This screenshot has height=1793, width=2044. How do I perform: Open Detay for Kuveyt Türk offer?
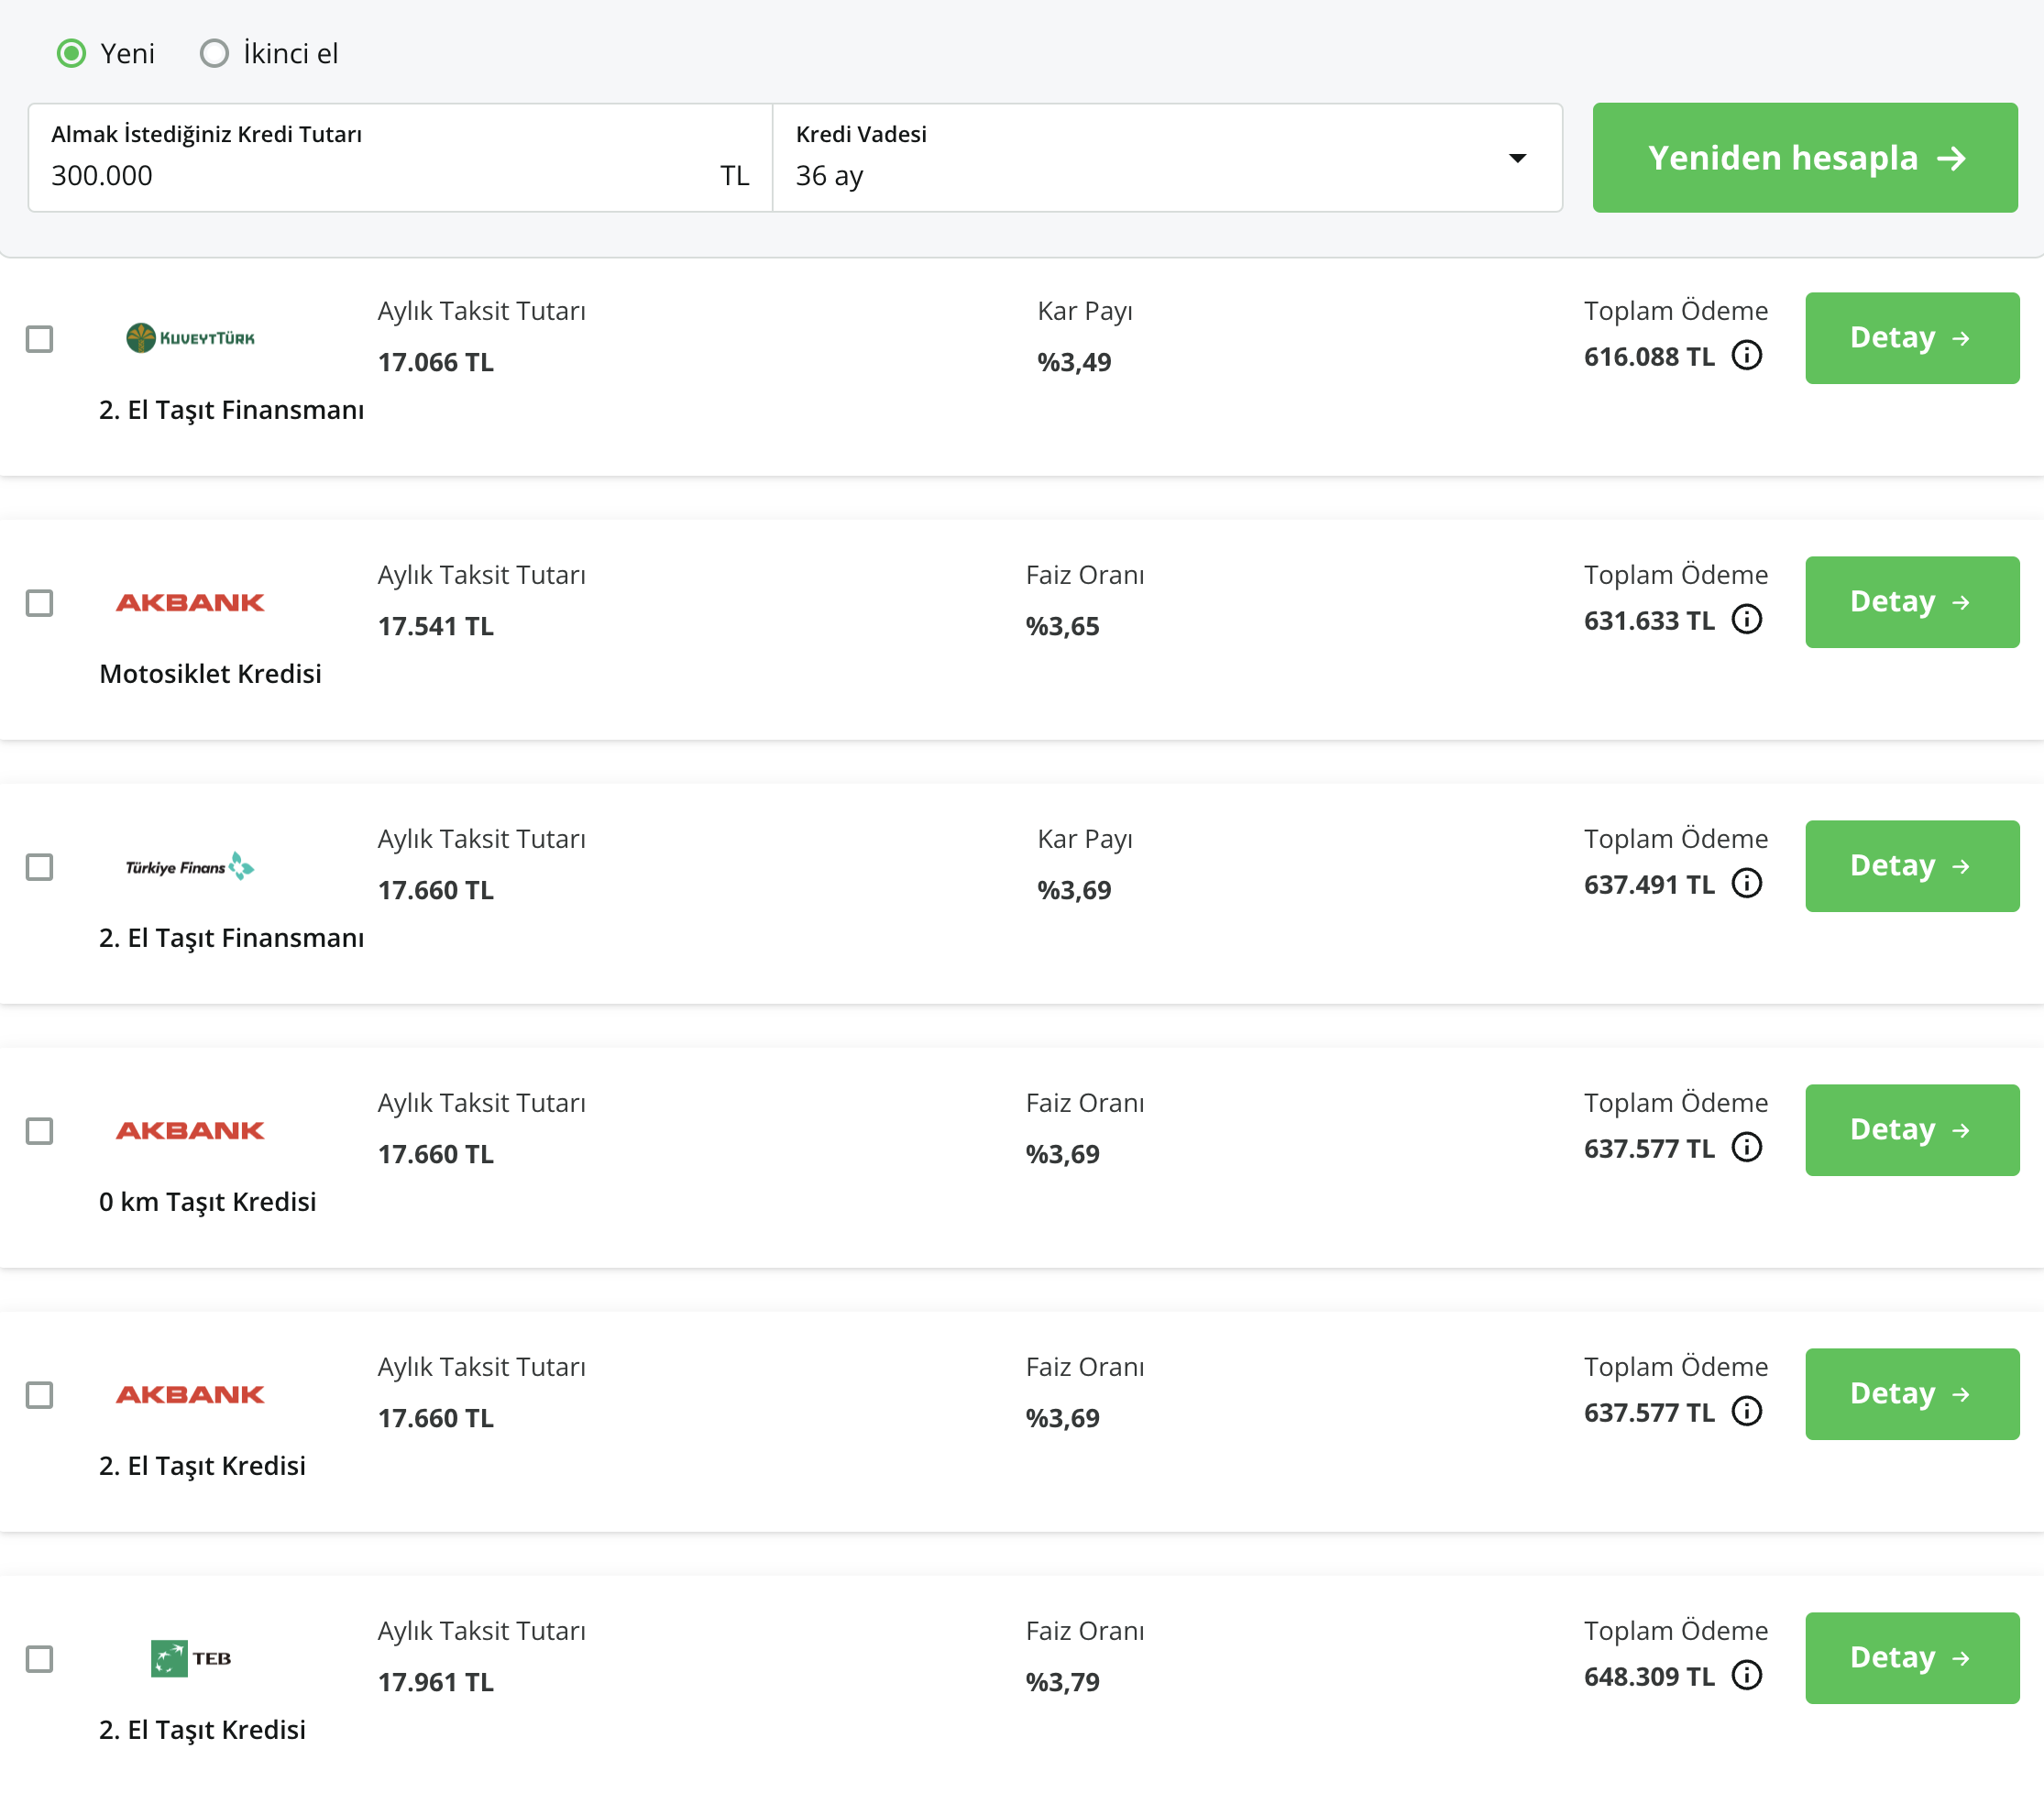[x=1912, y=338]
